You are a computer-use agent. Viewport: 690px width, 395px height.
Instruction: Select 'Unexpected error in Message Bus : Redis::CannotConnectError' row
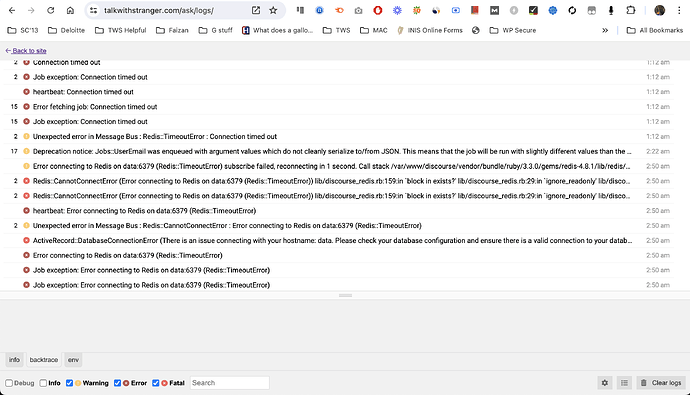tap(339, 226)
